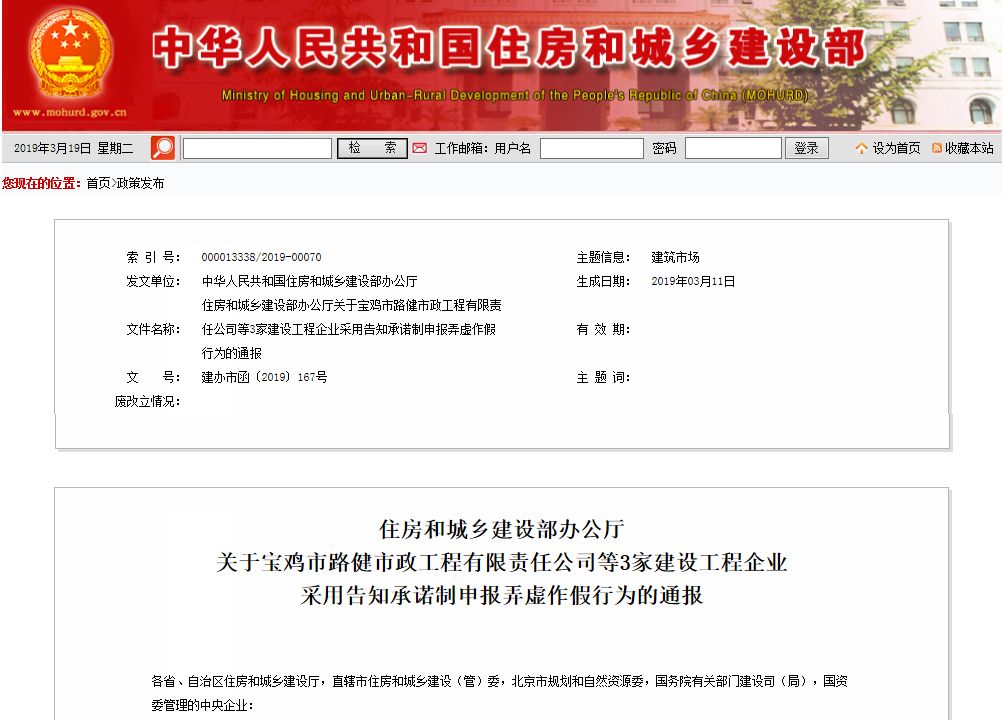Click the generation date 2019年03月11日
Screen dimensions: 1005x720
tap(693, 281)
